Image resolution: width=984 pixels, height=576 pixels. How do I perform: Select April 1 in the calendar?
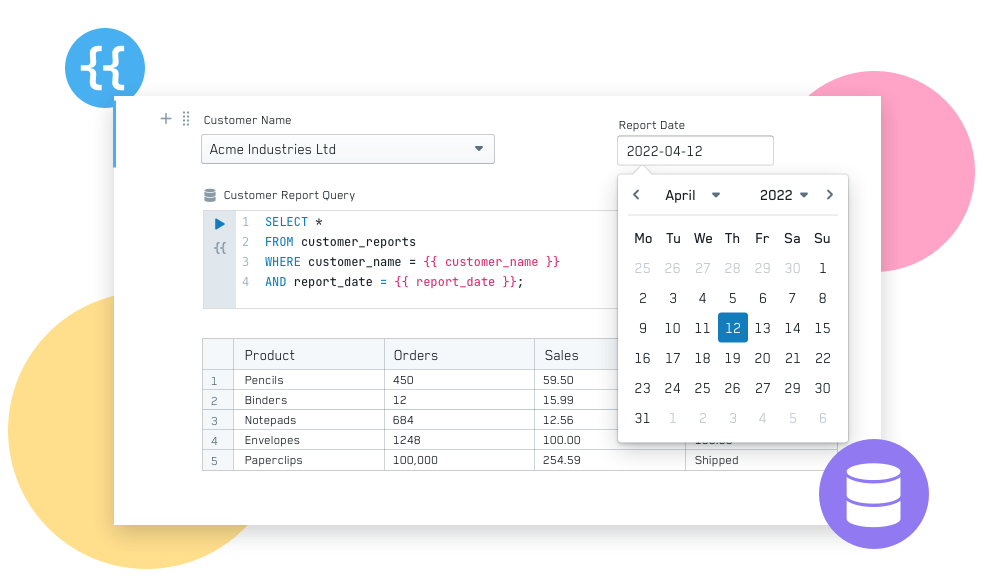click(822, 268)
